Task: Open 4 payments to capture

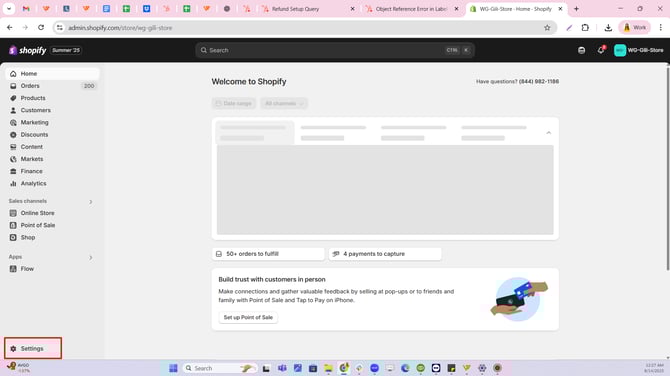Action: tap(385, 254)
